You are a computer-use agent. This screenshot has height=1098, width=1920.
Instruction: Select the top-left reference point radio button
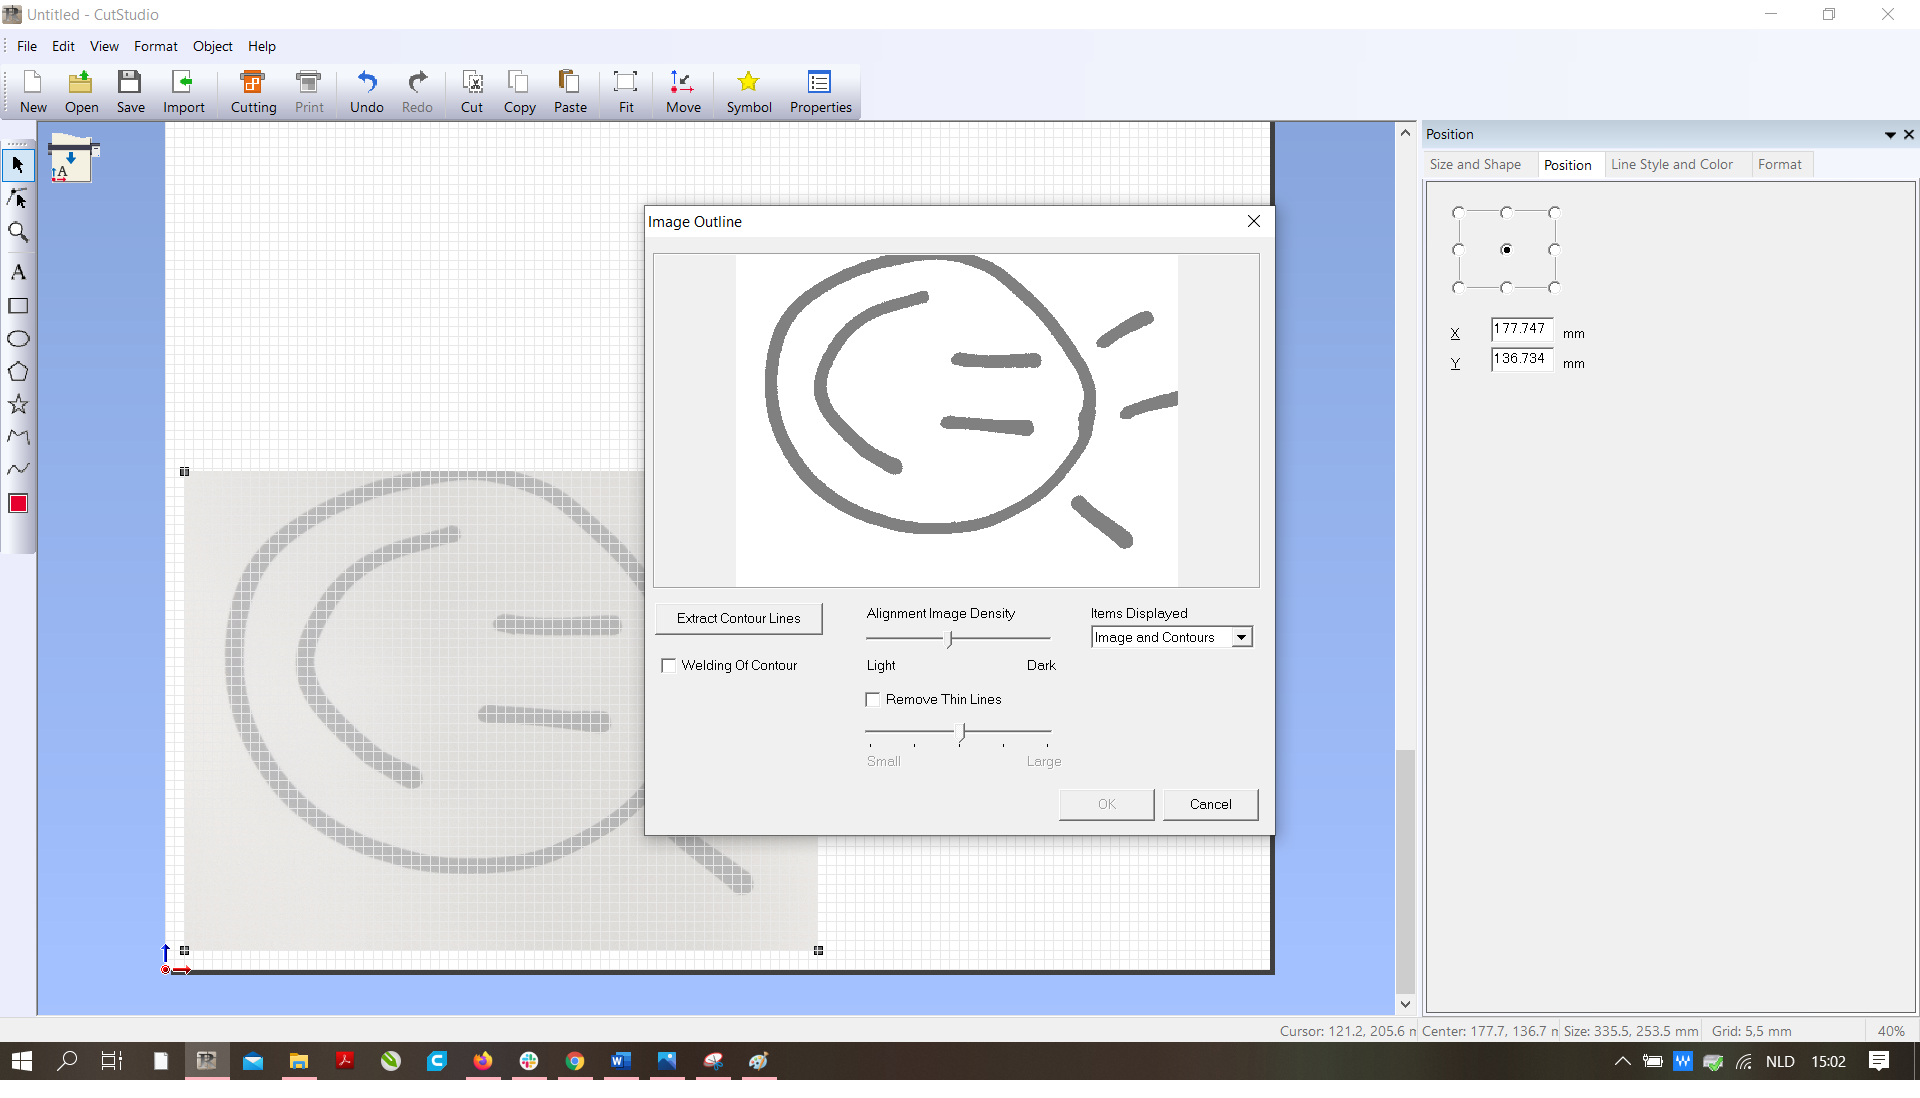[1458, 212]
